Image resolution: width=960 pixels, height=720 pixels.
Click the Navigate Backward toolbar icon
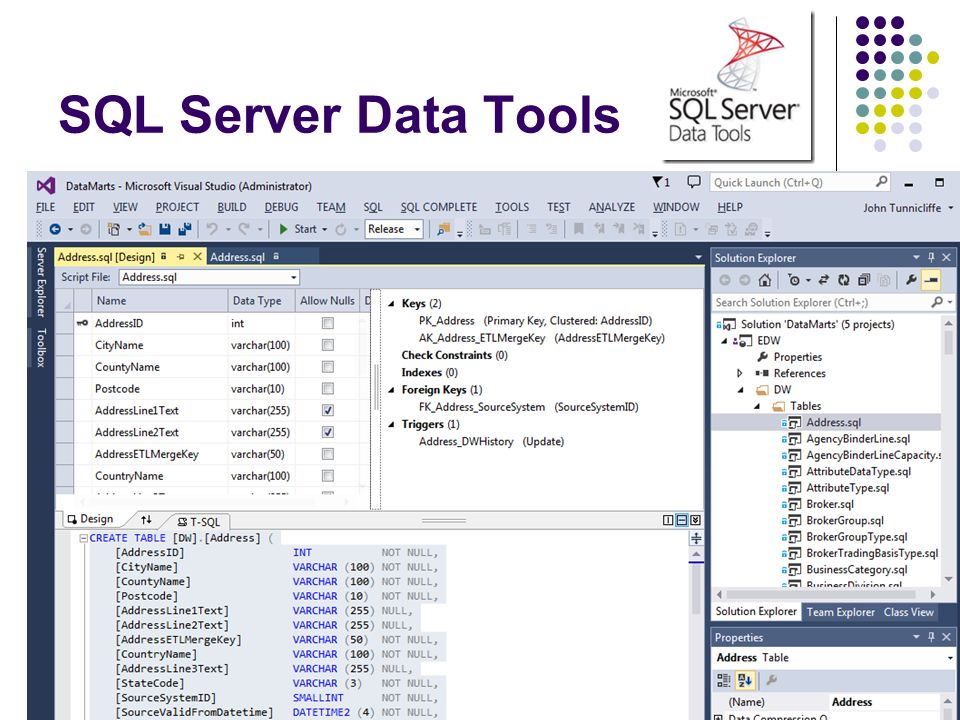tap(55, 229)
